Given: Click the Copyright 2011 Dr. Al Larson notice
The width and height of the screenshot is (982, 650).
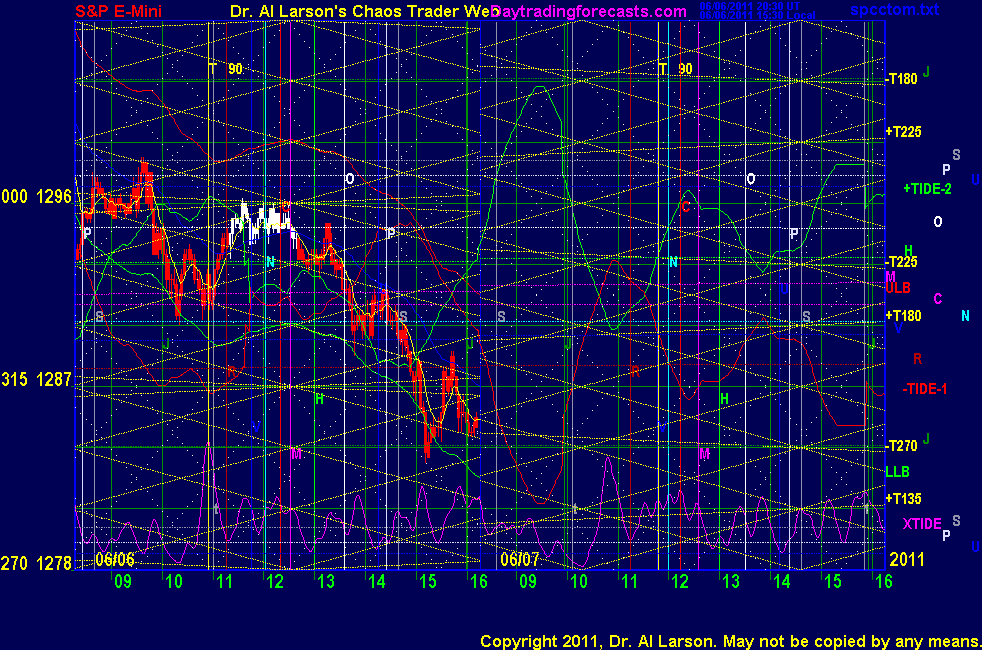Looking at the screenshot, I should 730,641.
